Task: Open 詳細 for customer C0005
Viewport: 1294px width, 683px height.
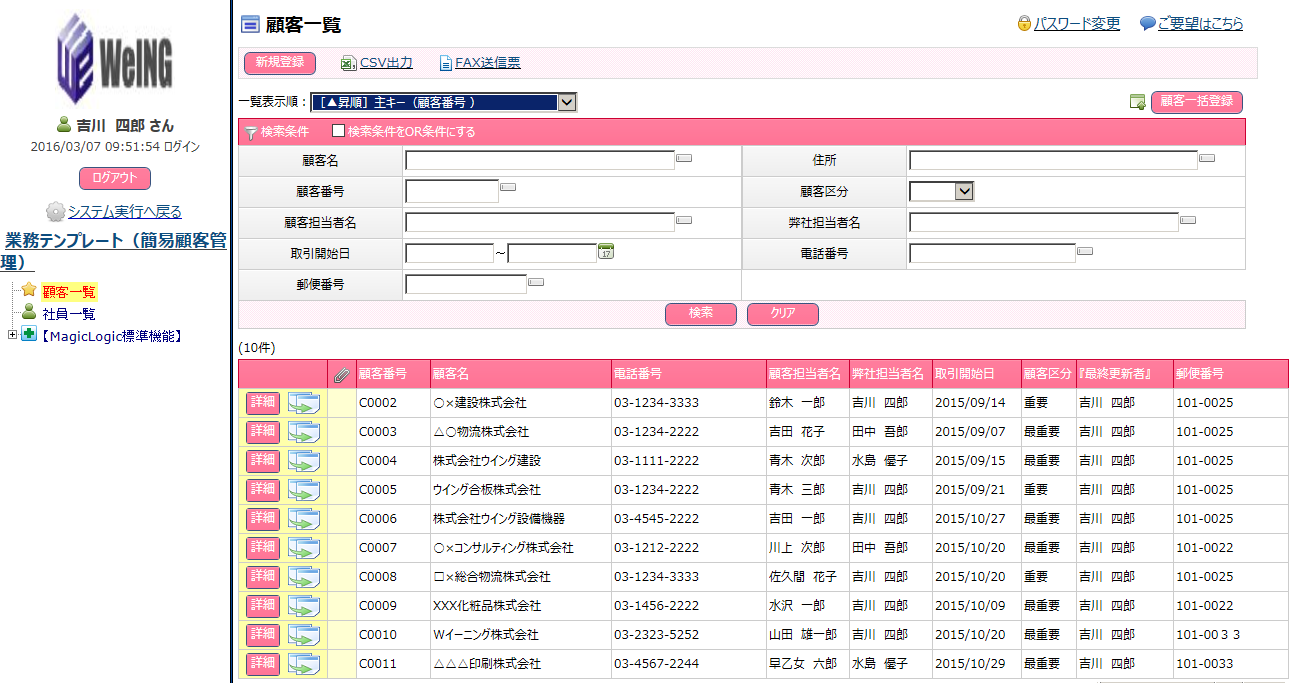Action: [x=263, y=490]
